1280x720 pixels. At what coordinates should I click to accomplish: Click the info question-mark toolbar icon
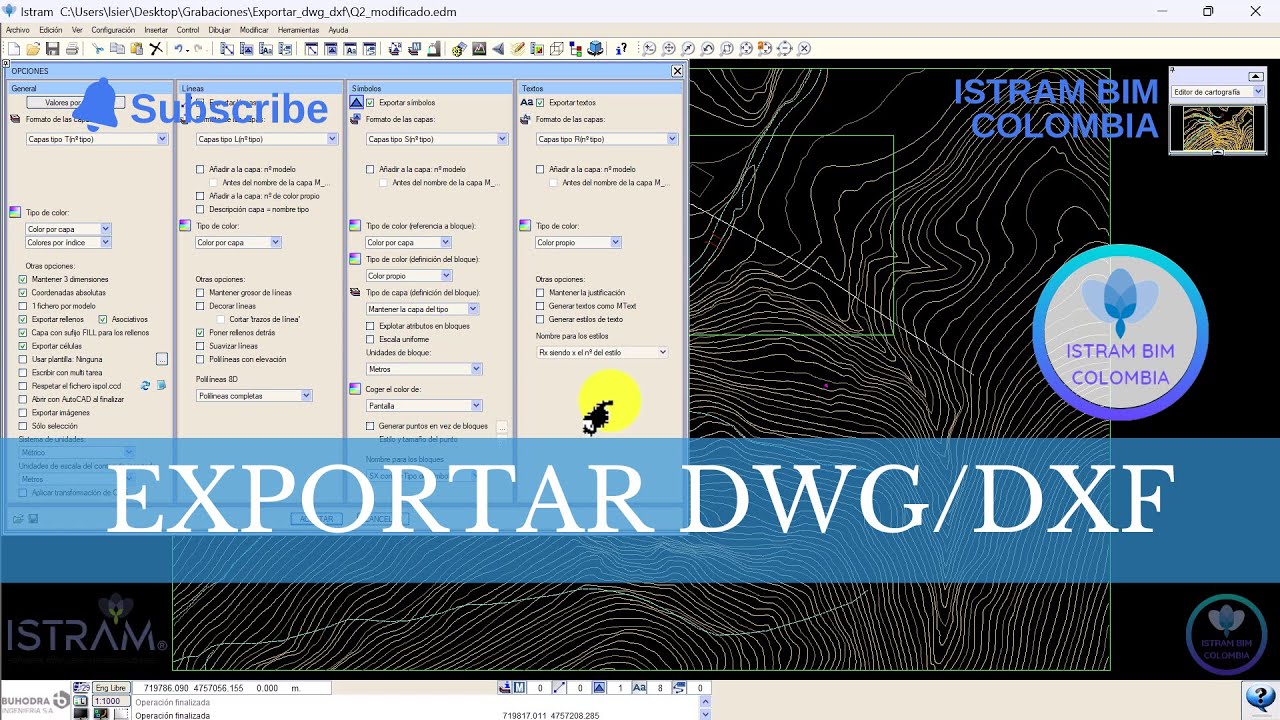(x=622, y=49)
